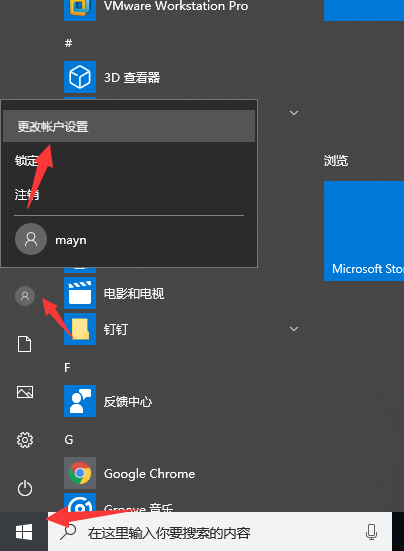The image size is (404, 551).
Task: Click the 浏览 tile group heading
Action: [336, 161]
